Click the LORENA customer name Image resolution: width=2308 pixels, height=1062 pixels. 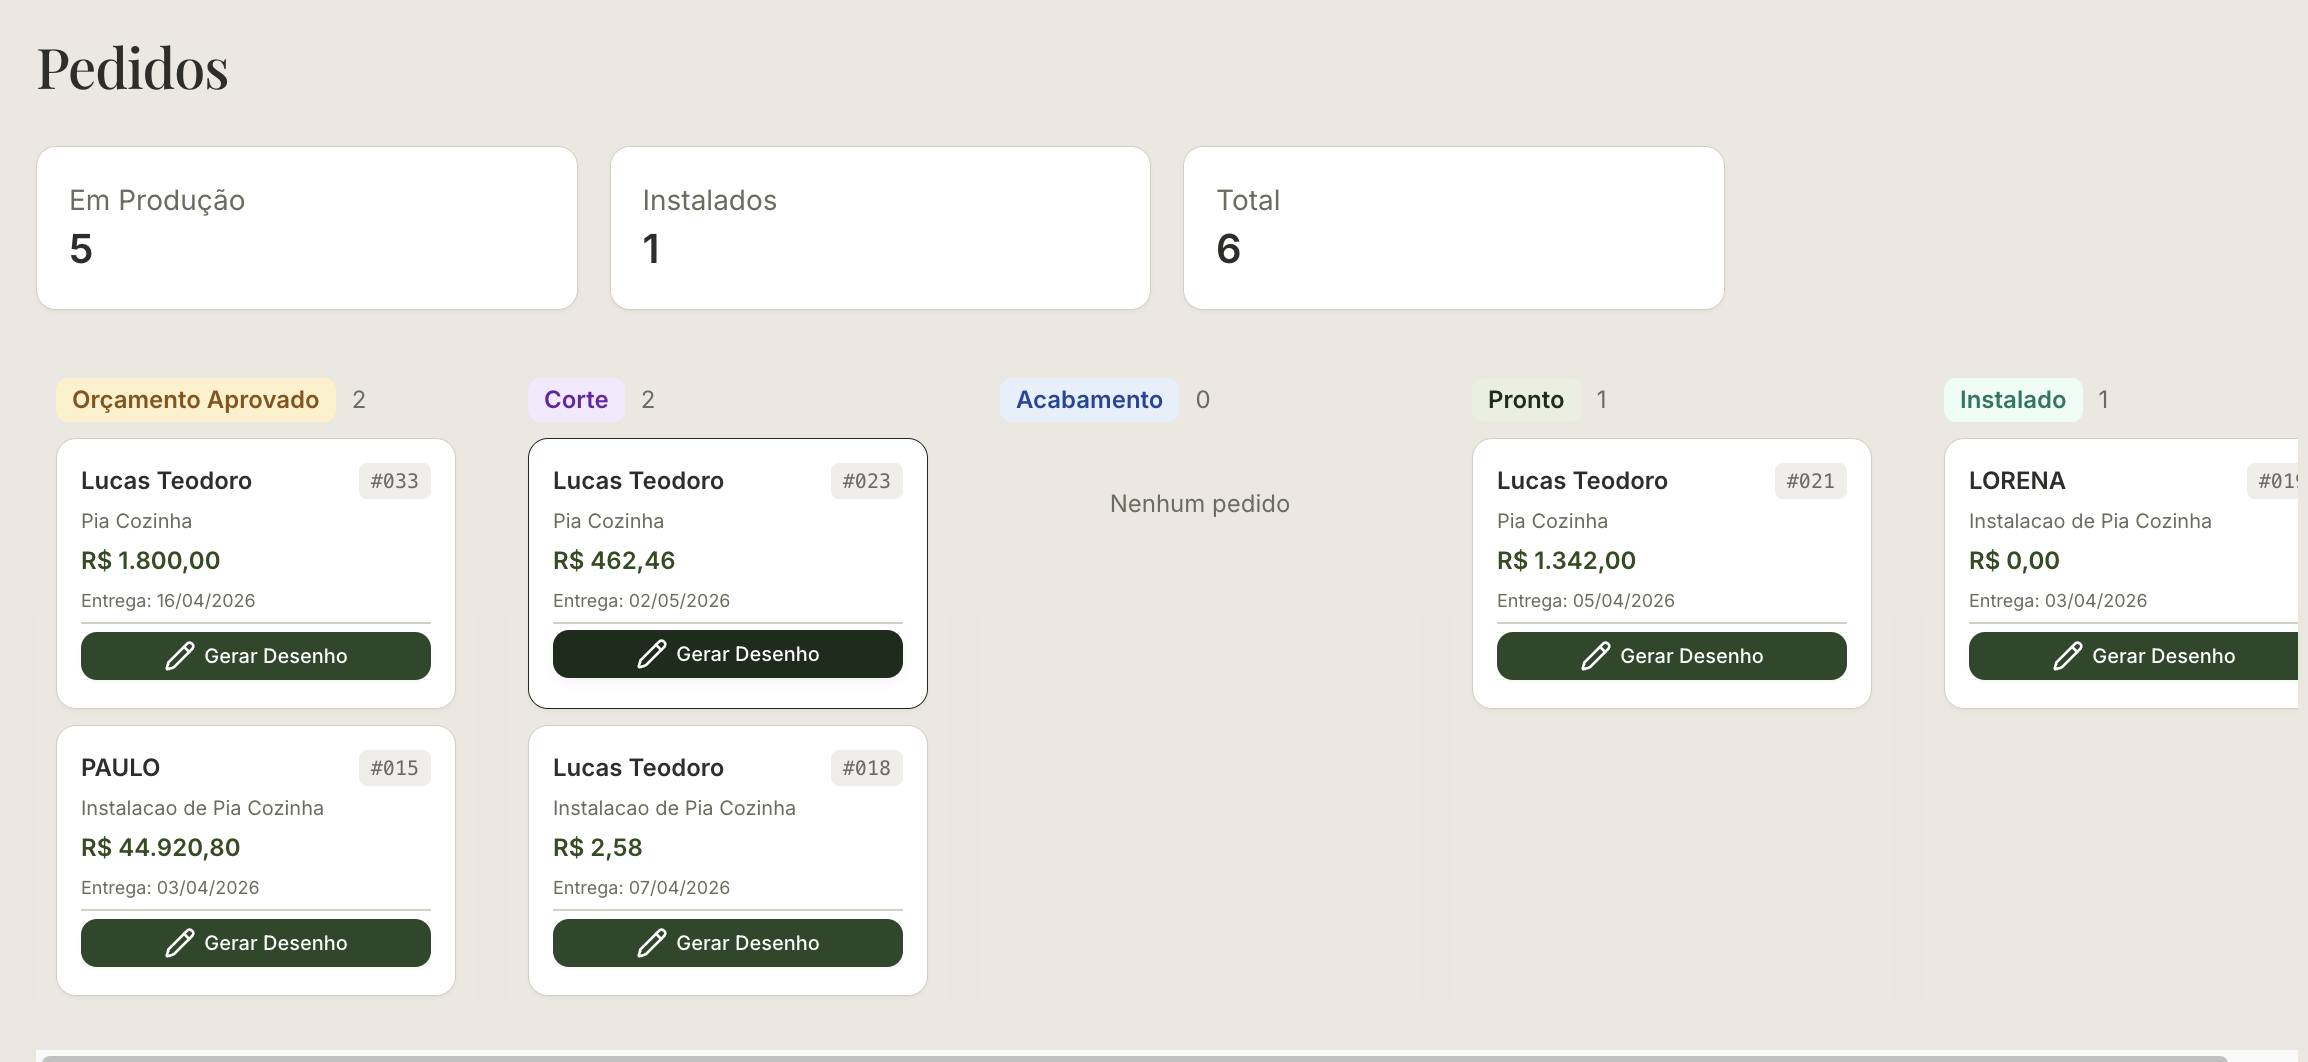(2017, 481)
